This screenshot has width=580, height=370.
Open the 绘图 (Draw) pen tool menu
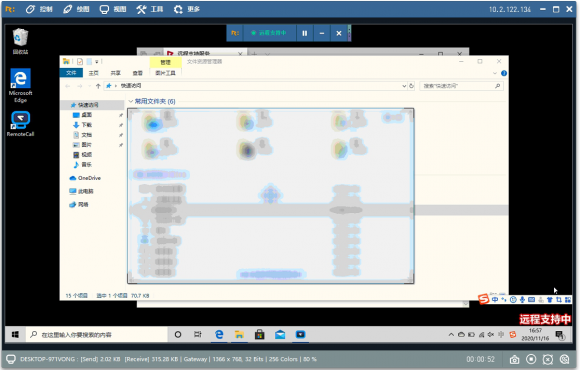tap(76, 9)
